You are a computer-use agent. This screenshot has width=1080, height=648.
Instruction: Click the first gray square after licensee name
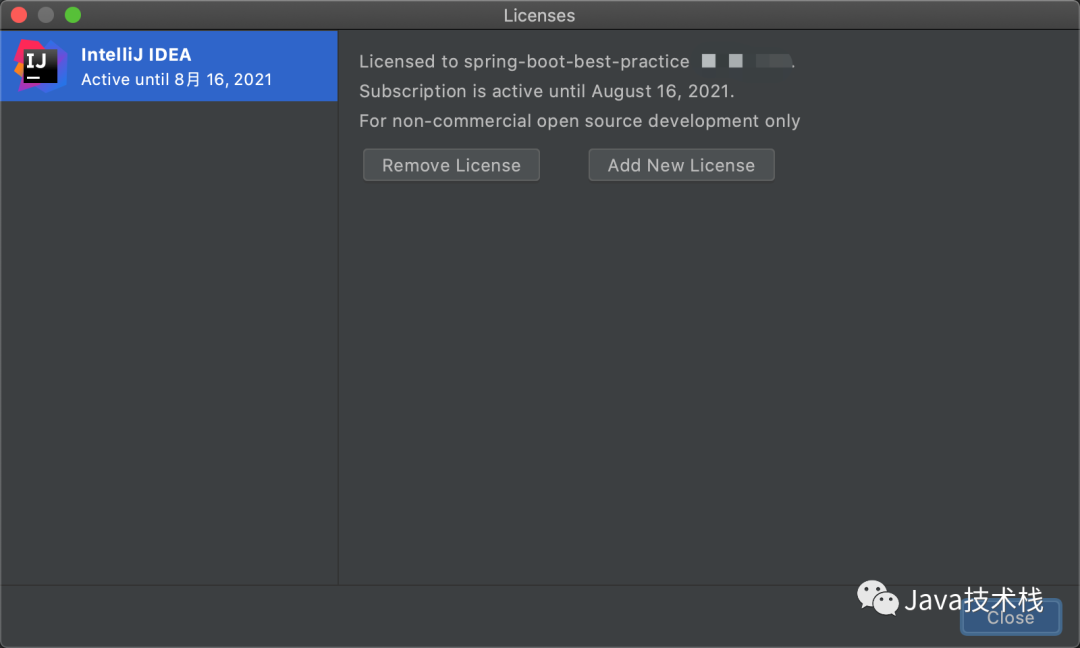click(708, 61)
